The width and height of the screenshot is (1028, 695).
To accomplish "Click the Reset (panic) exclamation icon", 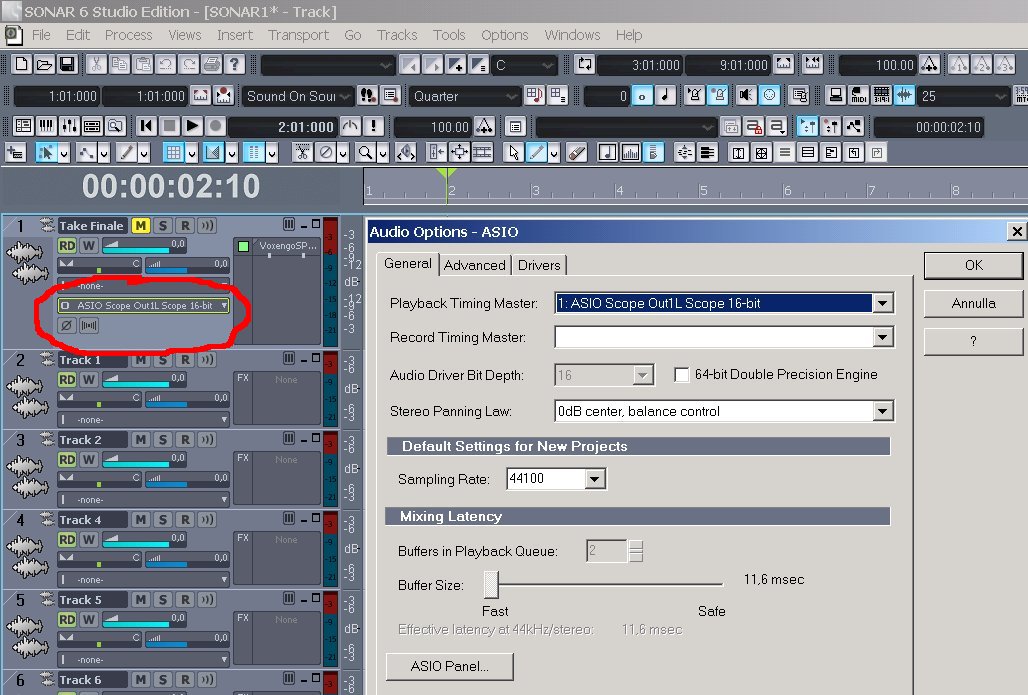I will pos(374,126).
